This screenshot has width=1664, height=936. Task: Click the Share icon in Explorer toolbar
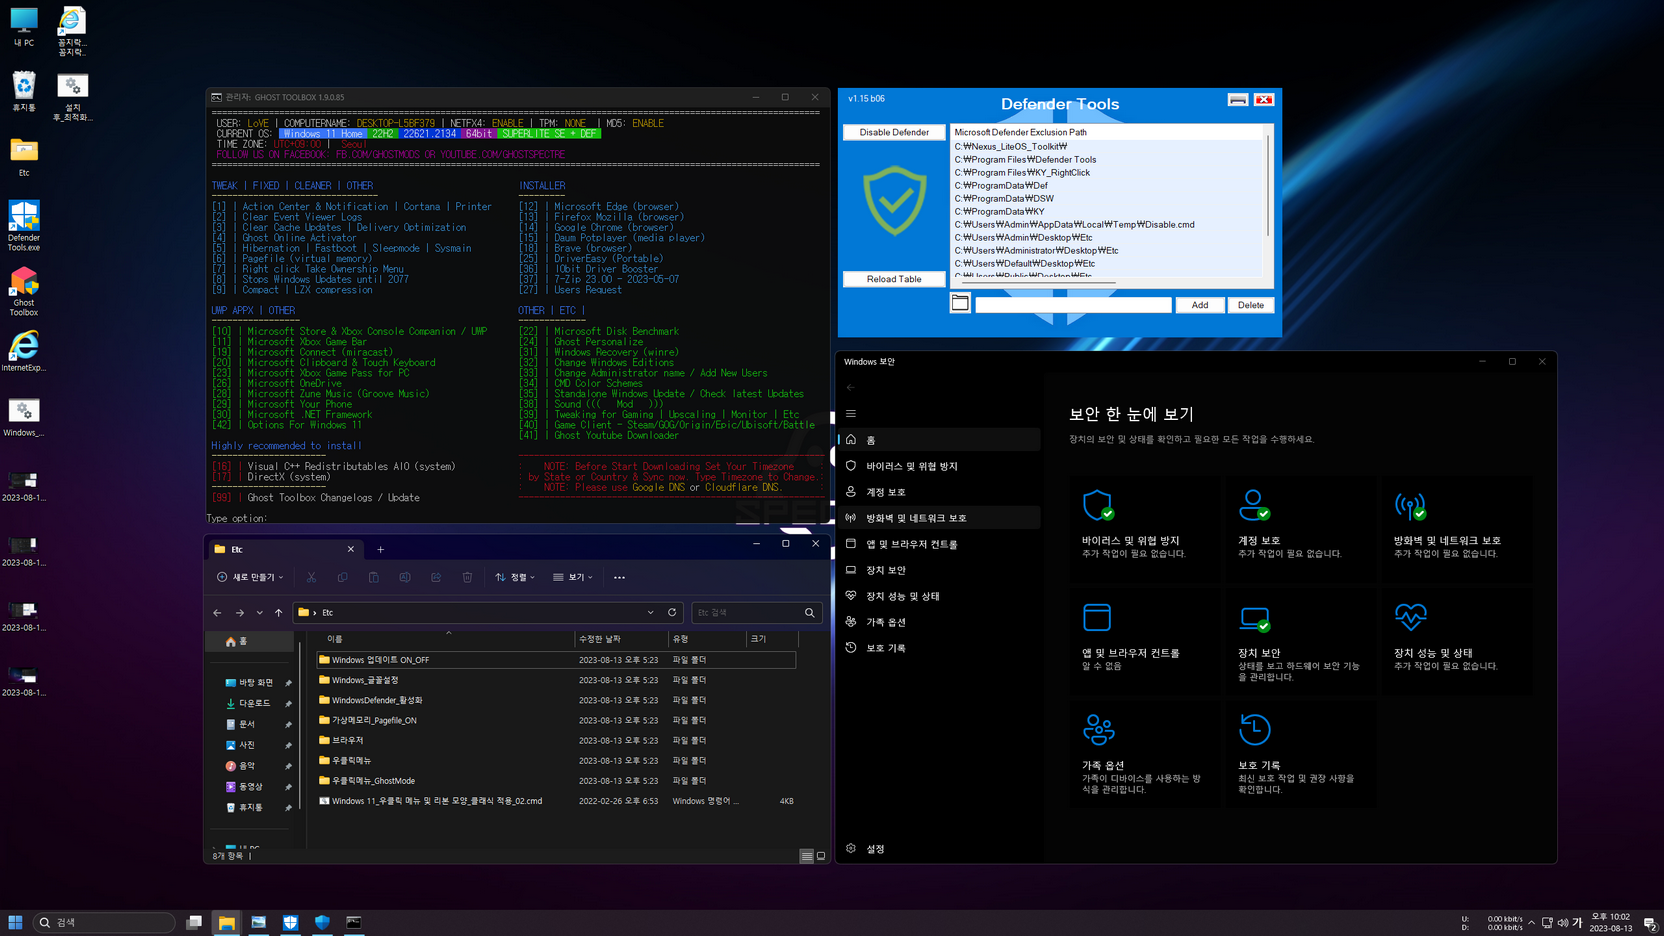coord(436,577)
